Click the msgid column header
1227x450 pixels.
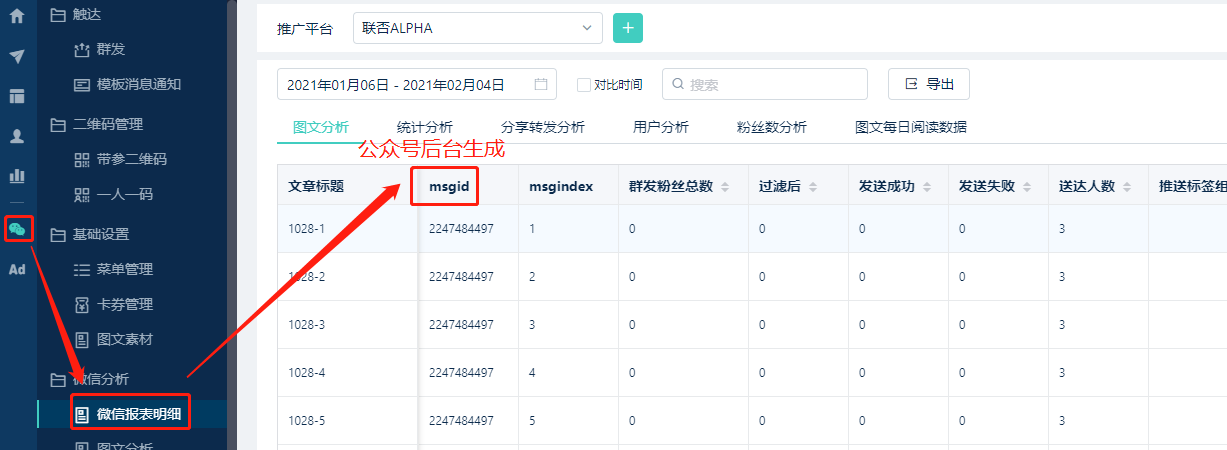pos(449,186)
